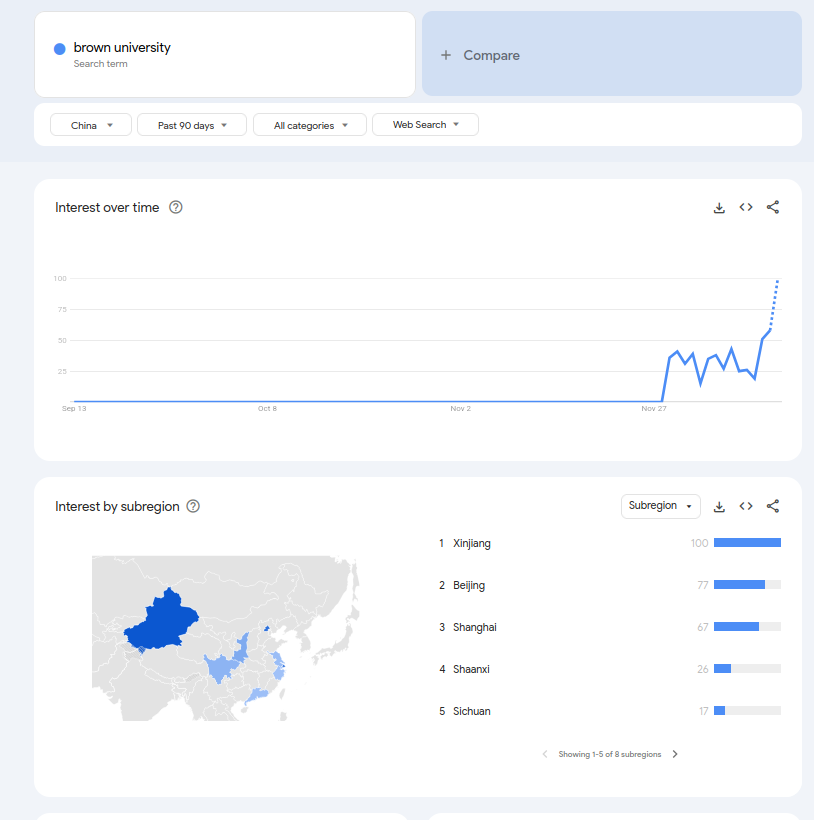
Task: Click the dark blue Xinjiang region on map
Action: point(162,622)
